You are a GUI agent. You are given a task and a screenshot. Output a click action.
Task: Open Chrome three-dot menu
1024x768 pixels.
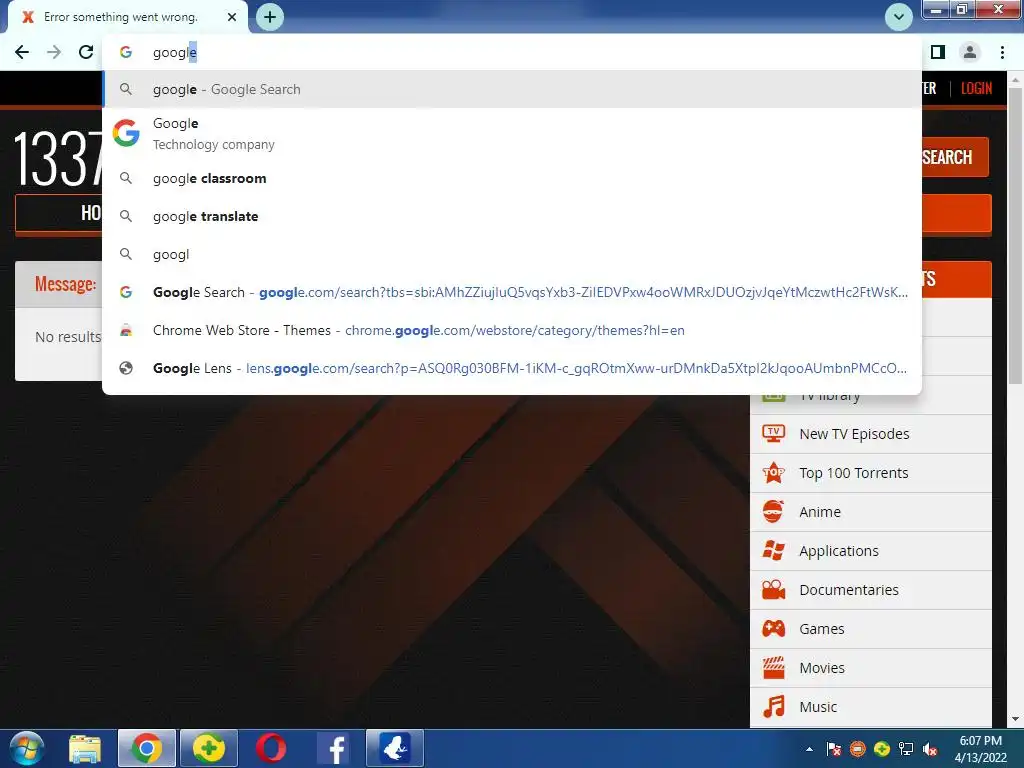point(1002,52)
